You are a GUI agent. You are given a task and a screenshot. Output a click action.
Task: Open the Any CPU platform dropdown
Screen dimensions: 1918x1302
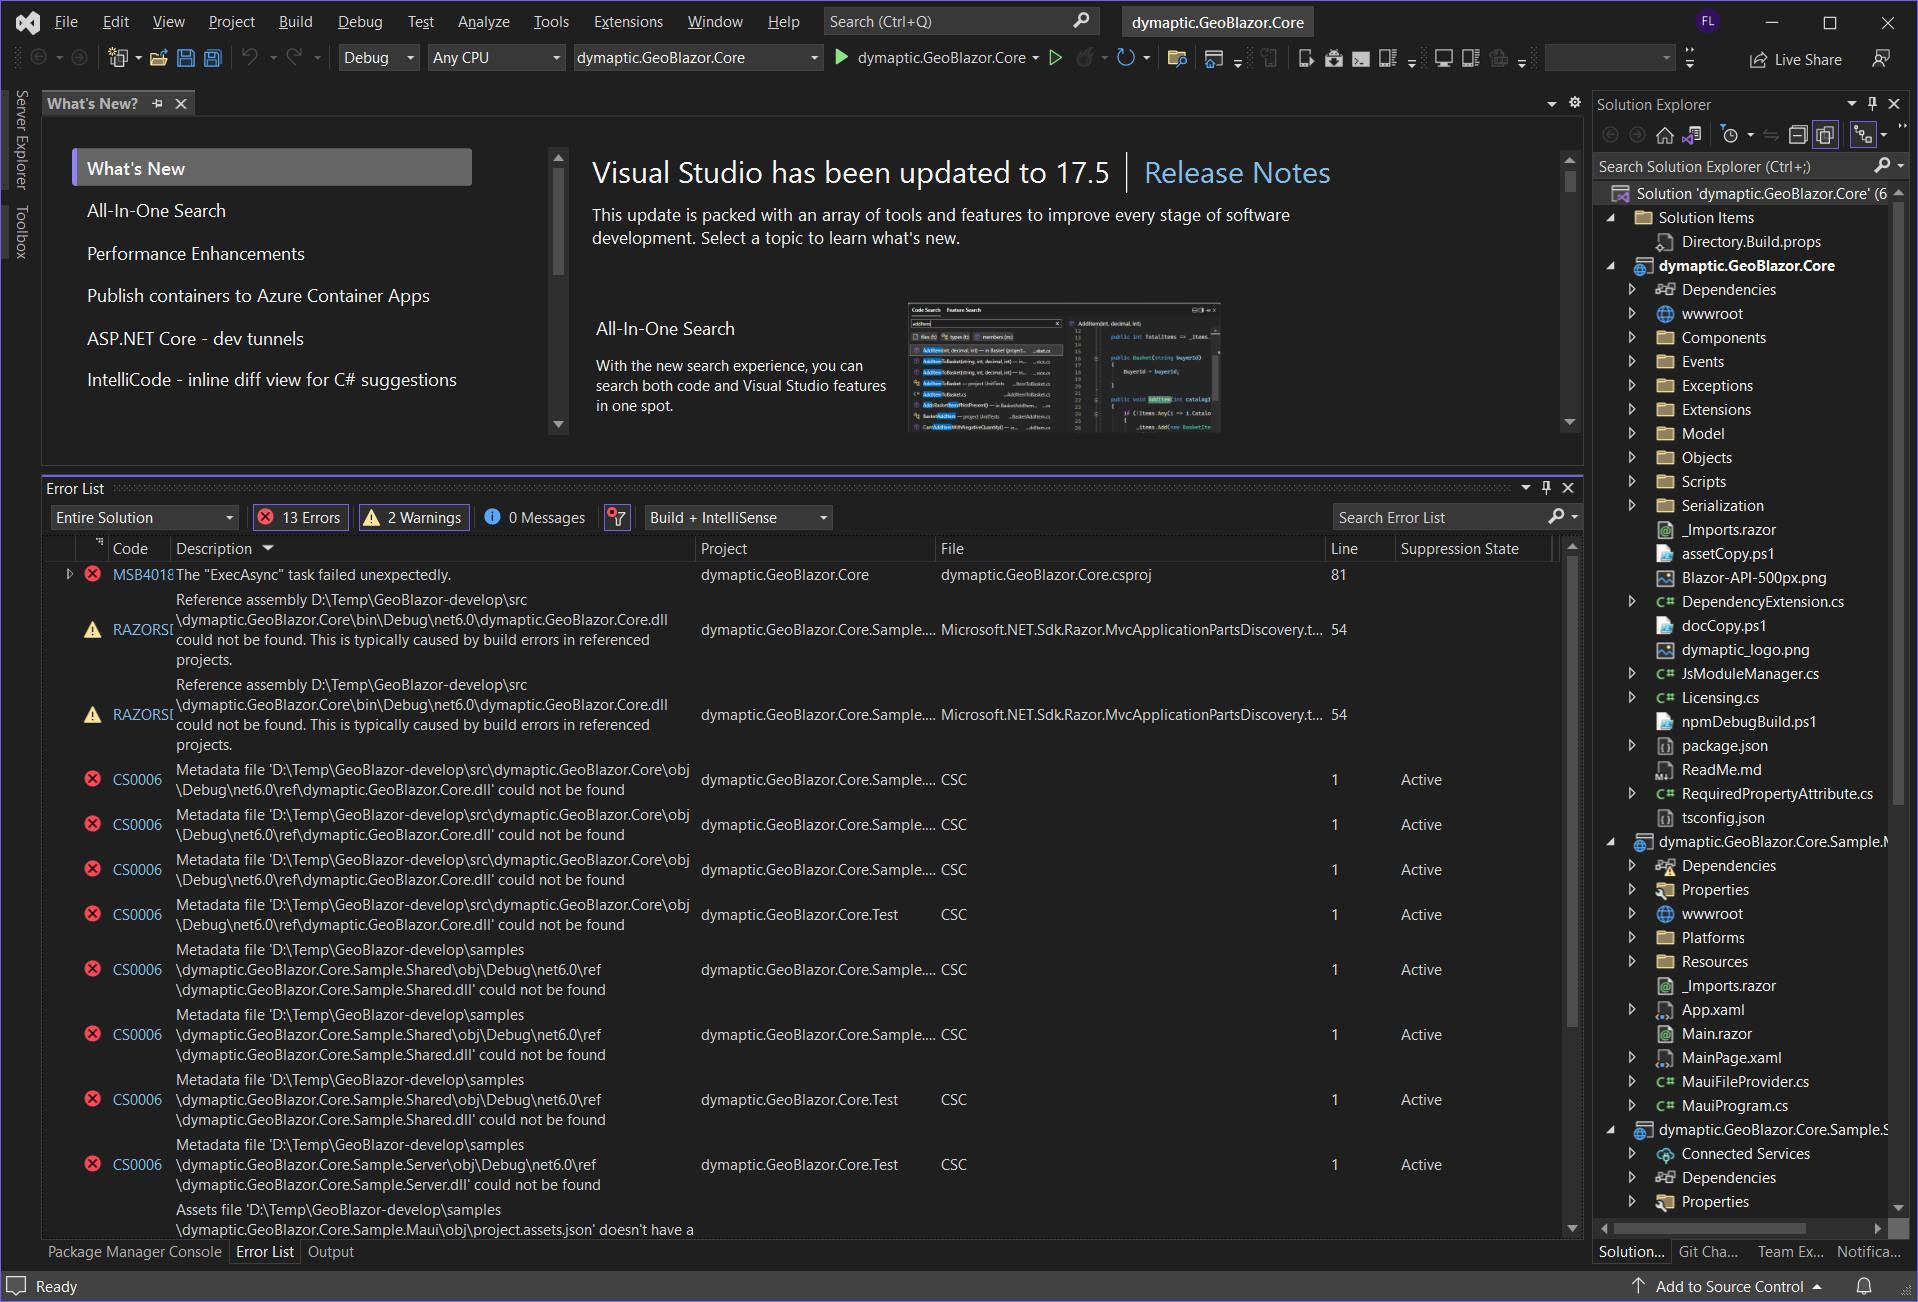click(x=496, y=57)
